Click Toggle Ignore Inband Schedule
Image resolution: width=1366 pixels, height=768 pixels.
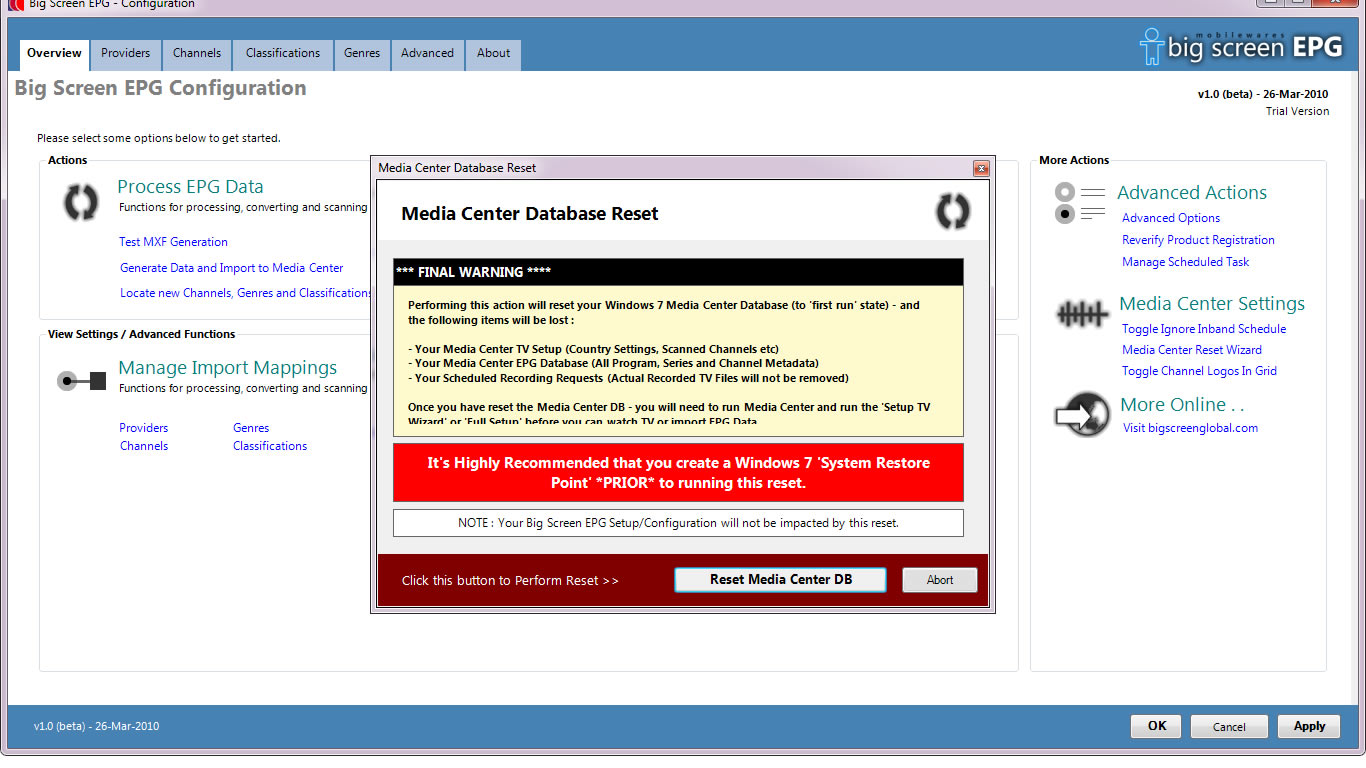(x=1204, y=329)
